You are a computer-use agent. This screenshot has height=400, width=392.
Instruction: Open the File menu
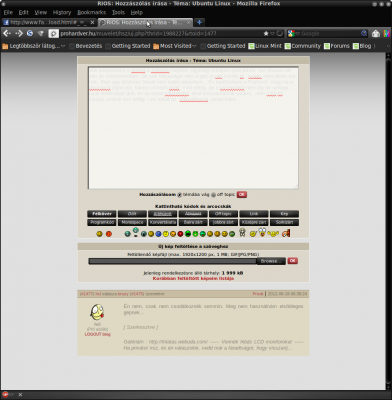click(x=8, y=12)
